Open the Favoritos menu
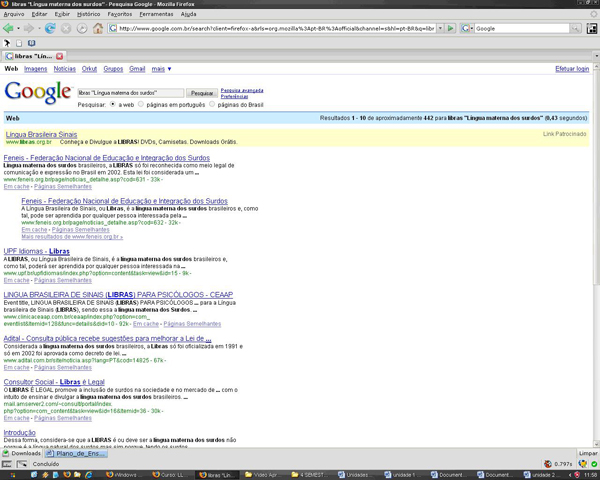The image size is (600, 480). (x=120, y=14)
